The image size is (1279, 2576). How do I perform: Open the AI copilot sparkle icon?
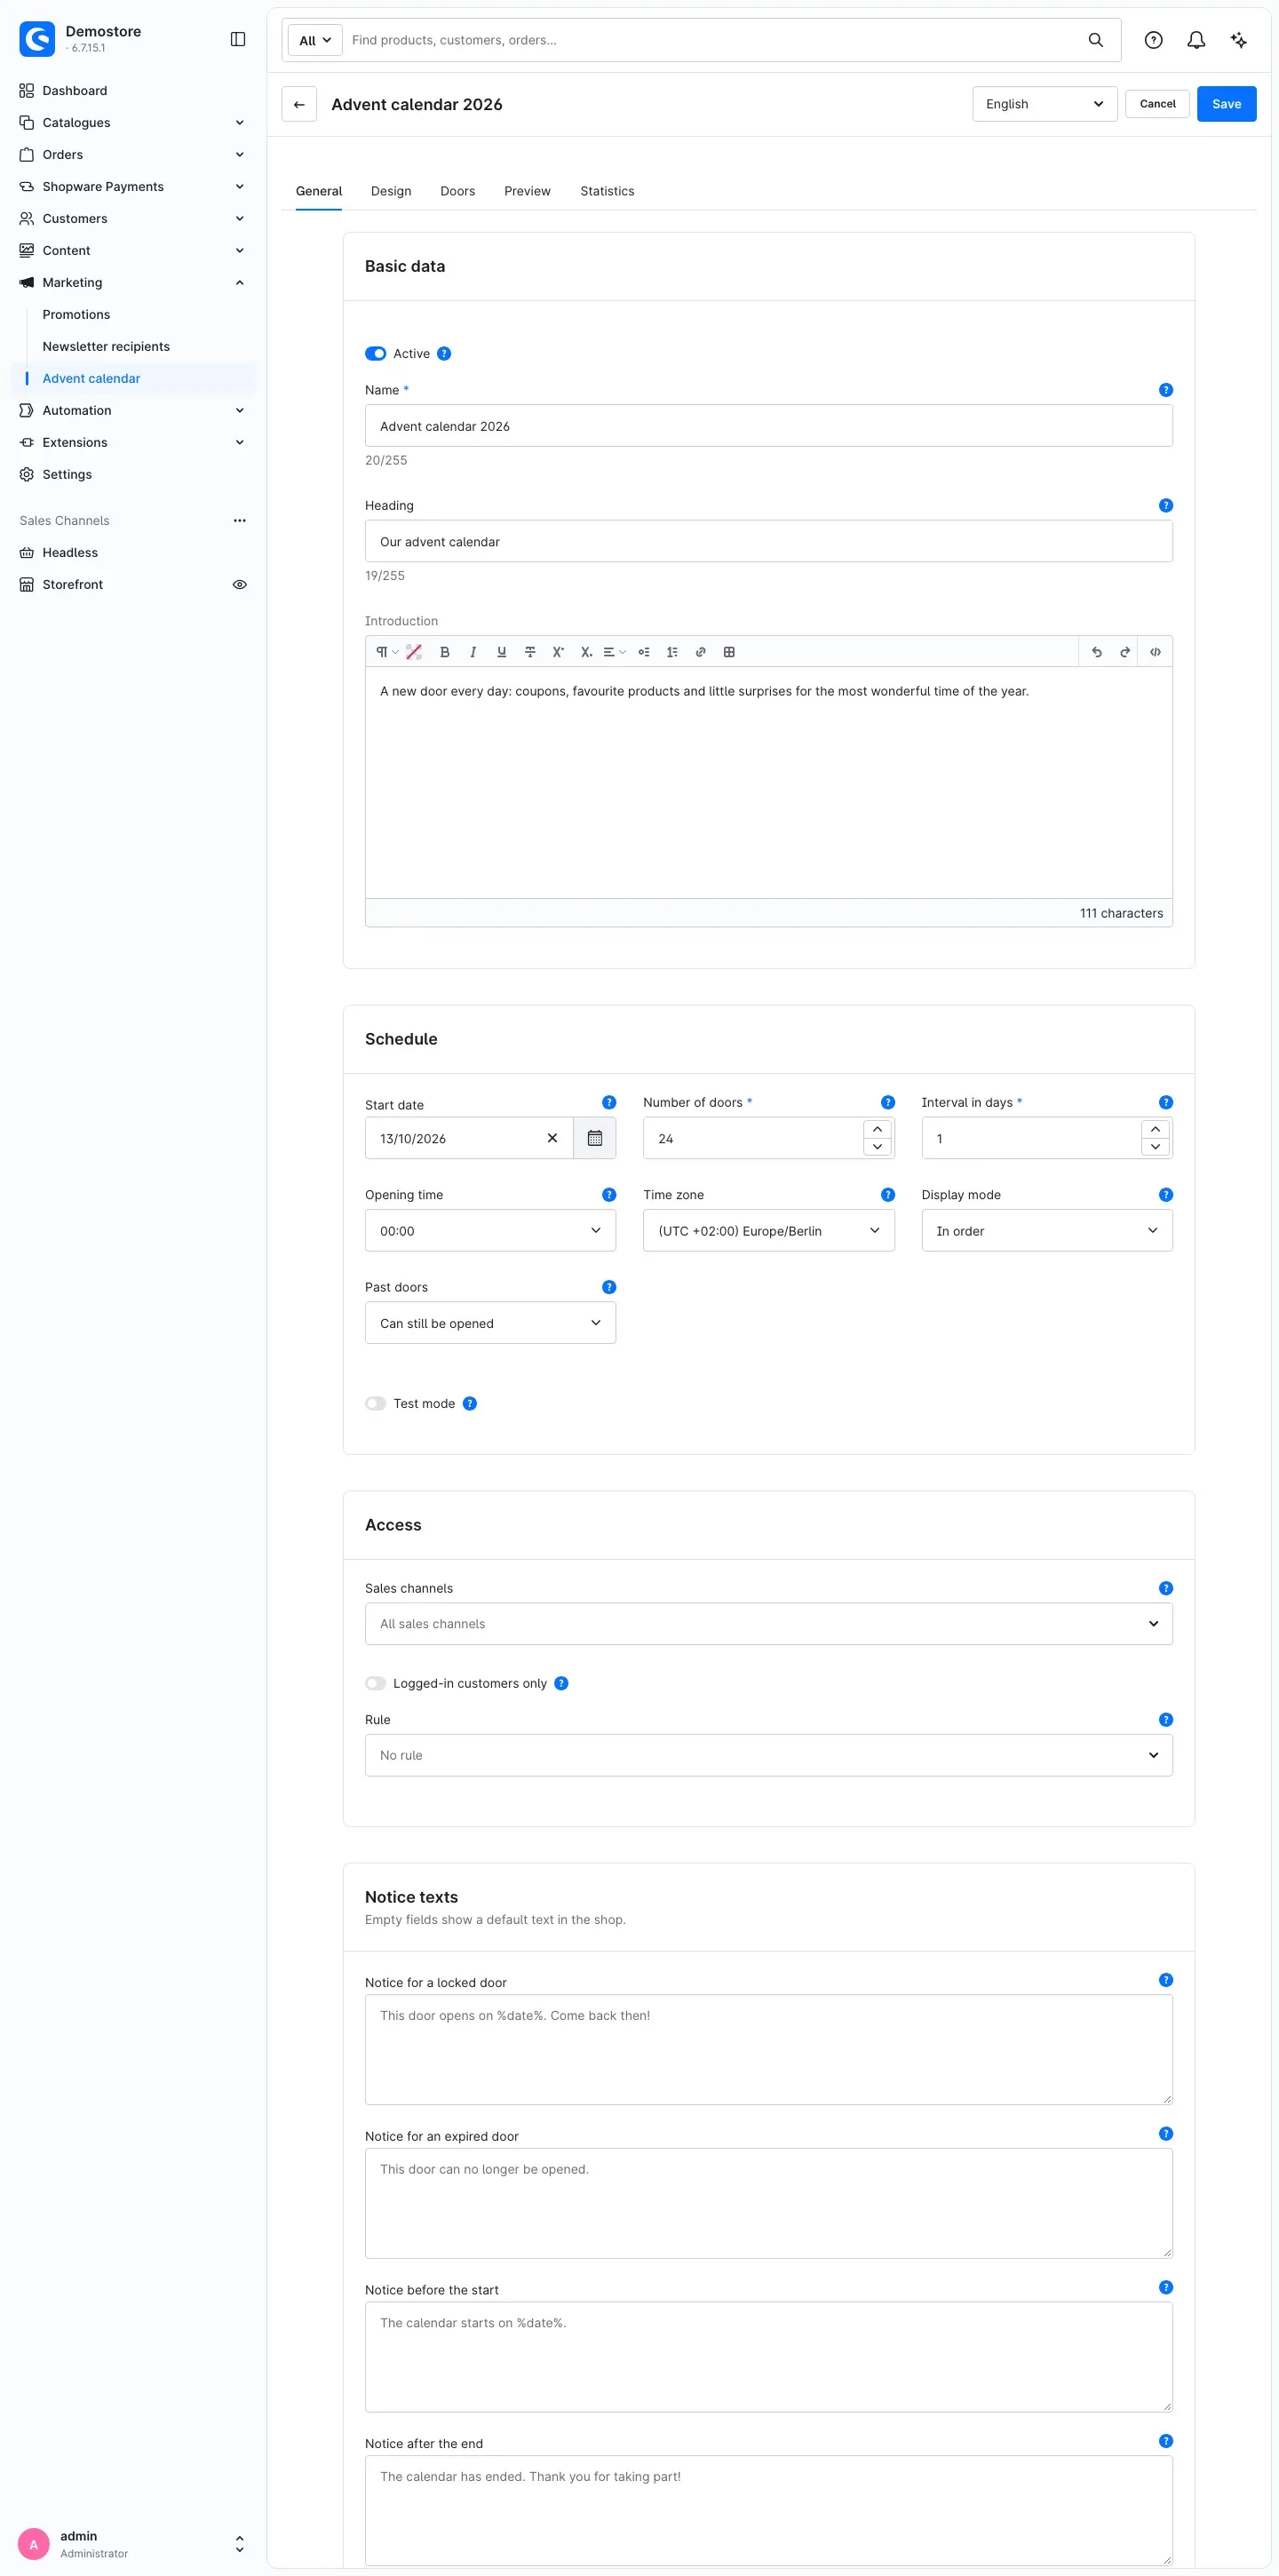1239,40
